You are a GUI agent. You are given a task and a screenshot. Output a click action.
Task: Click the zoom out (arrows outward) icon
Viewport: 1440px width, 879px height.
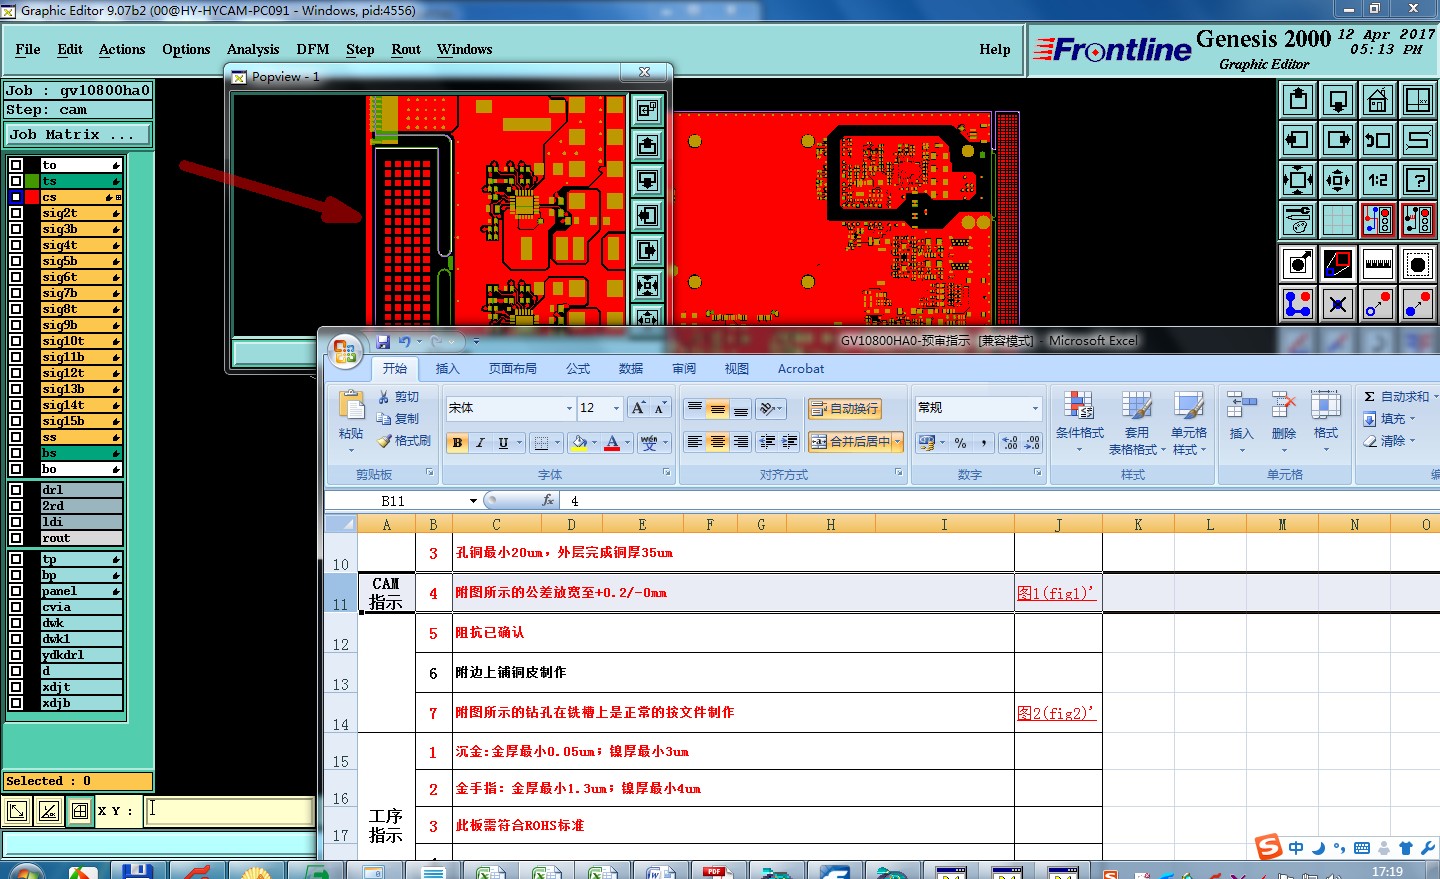(x=1338, y=180)
